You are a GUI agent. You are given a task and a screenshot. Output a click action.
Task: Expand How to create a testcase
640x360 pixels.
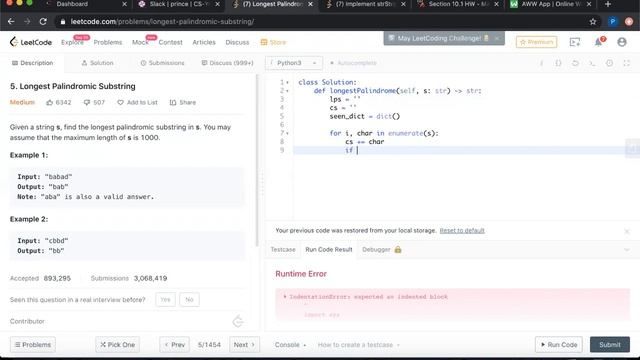pos(358,345)
